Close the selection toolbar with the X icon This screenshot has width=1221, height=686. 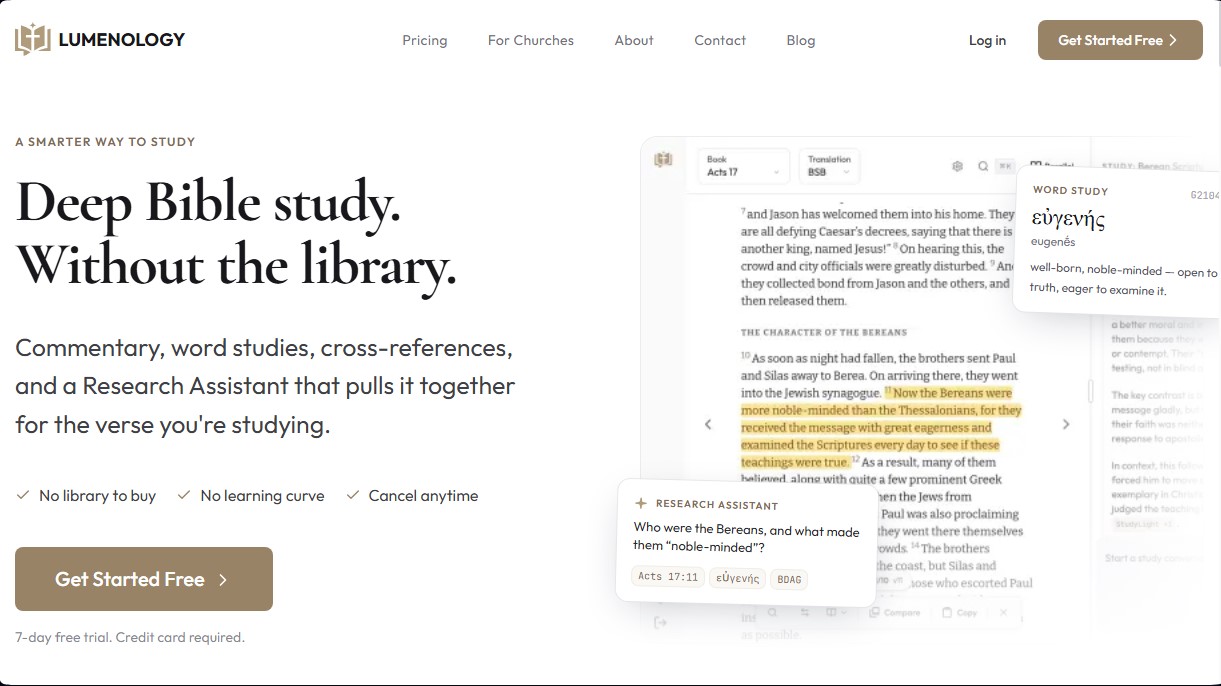point(1004,612)
